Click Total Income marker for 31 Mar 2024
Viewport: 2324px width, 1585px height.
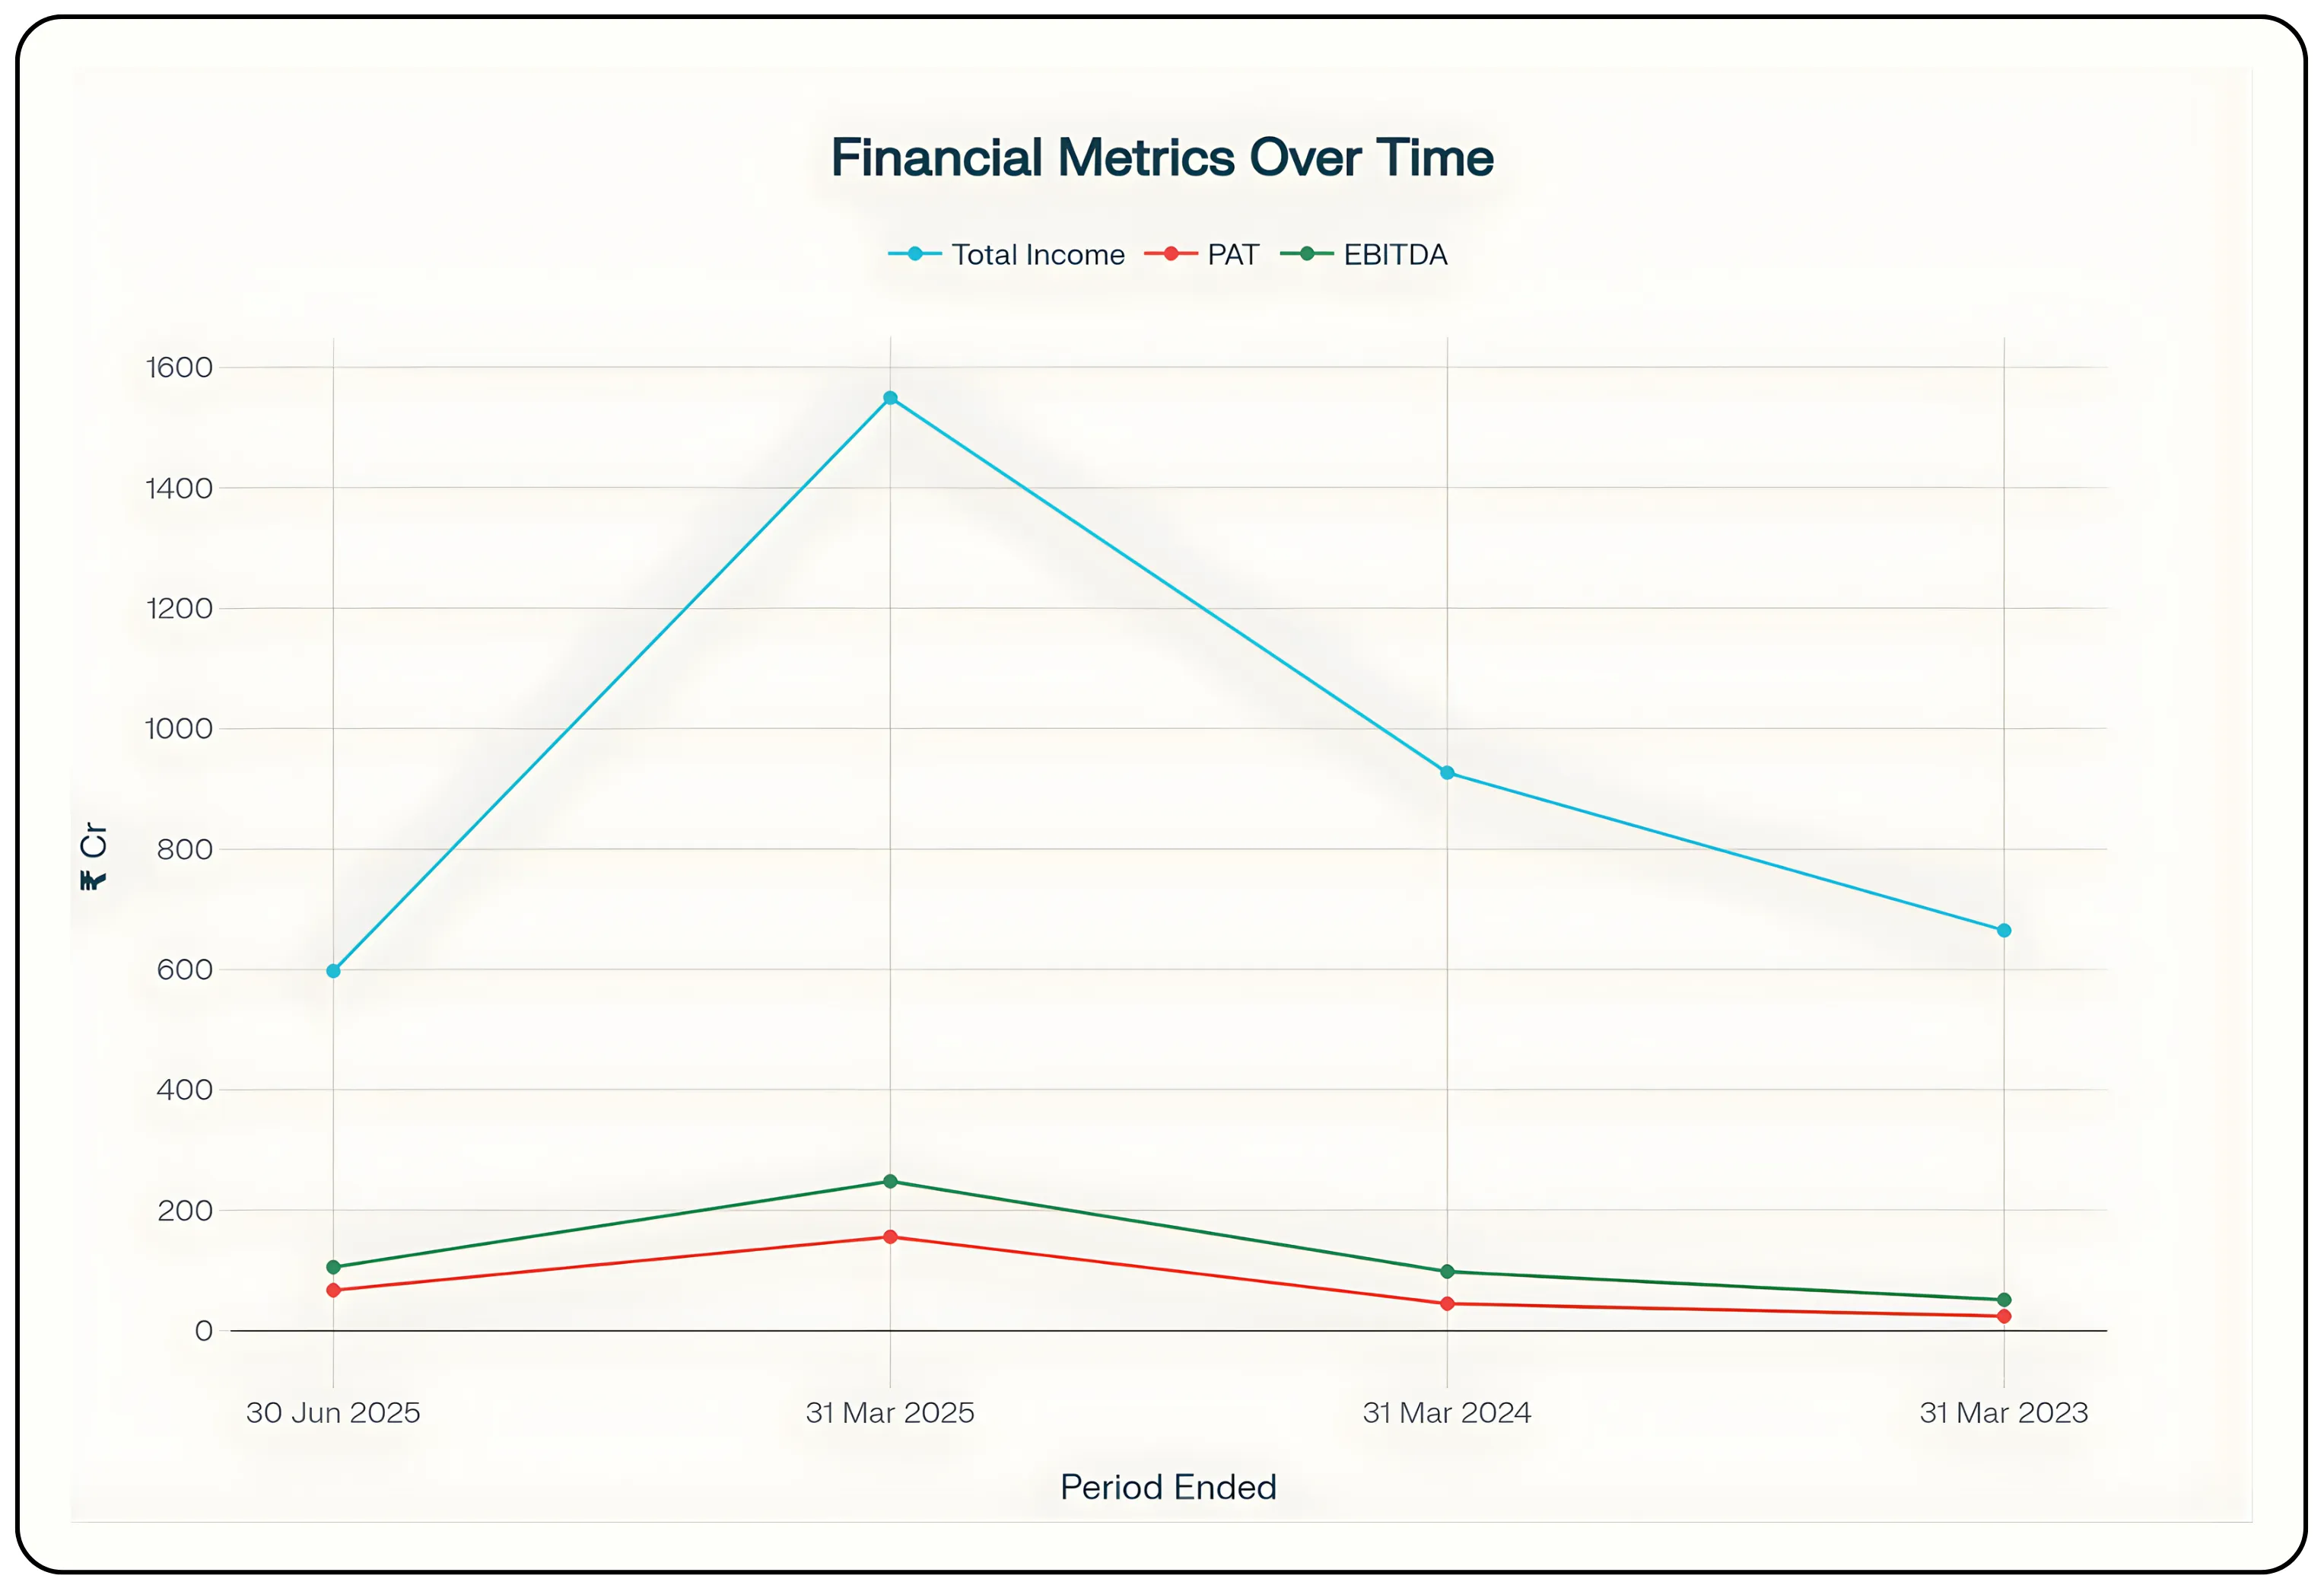coord(1447,773)
